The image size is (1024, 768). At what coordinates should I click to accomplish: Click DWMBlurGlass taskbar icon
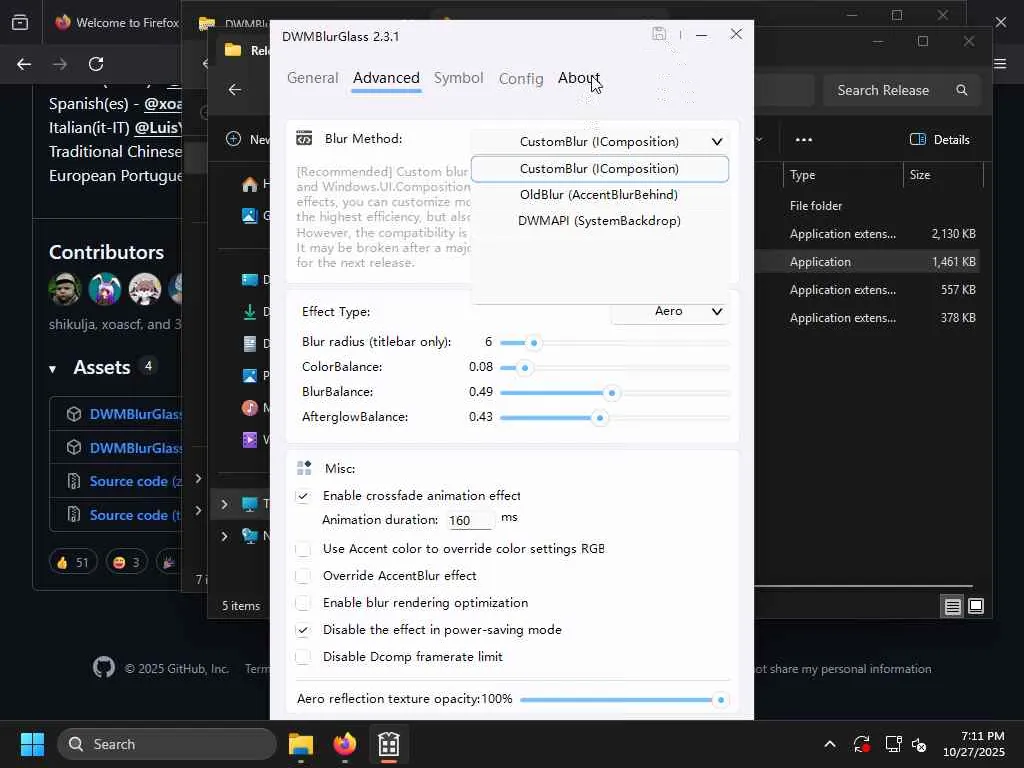[389, 744]
